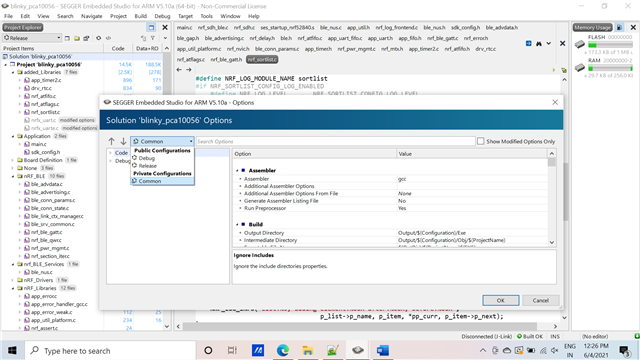This screenshot has height=360, width=640.
Task: Click the Windows search box on taskbar
Action: [x=110, y=351]
